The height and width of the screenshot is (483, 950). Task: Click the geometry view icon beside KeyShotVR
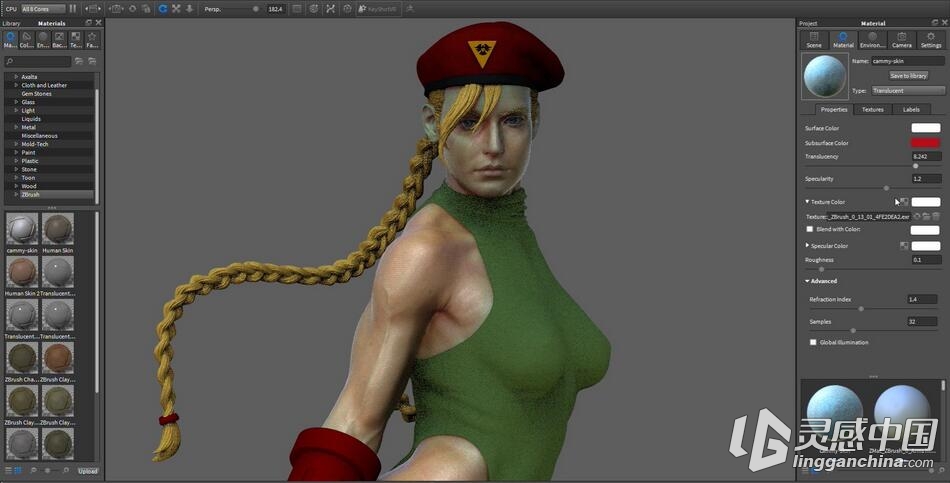(x=410, y=9)
